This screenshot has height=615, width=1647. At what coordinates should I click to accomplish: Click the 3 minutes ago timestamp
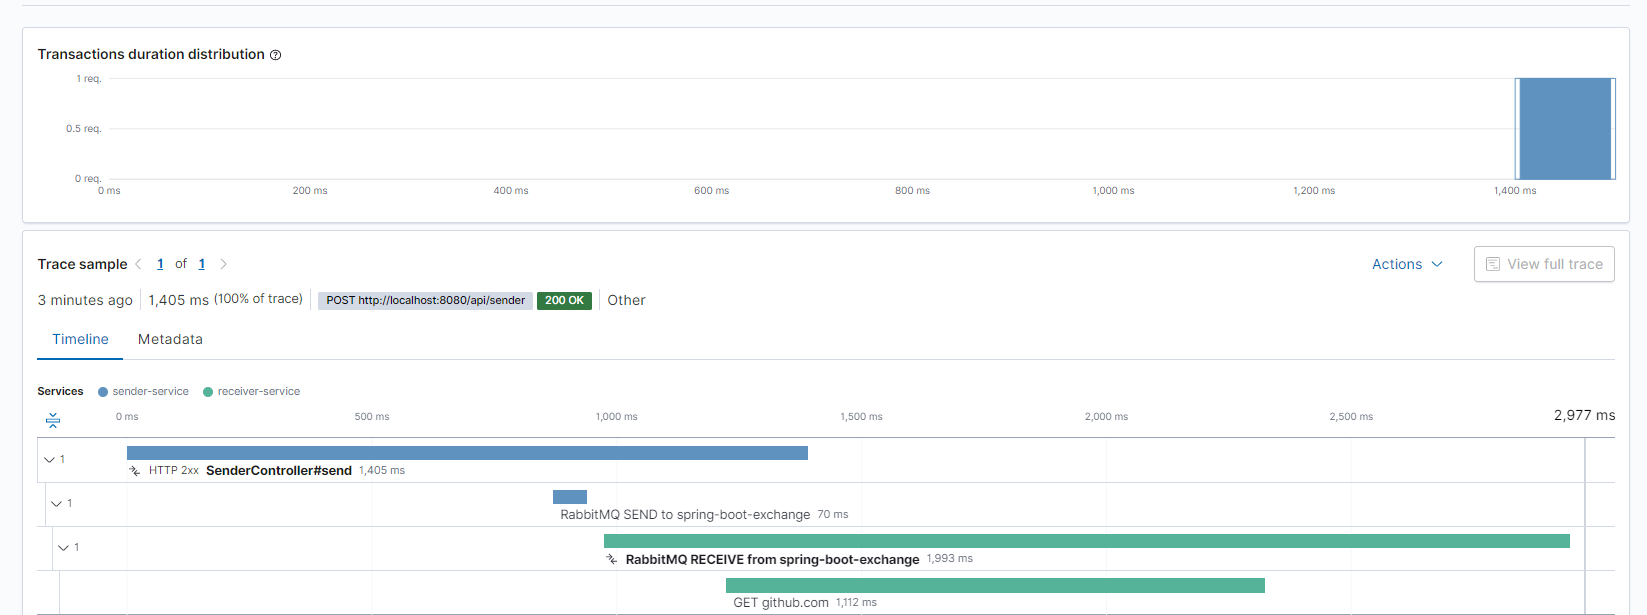click(x=85, y=300)
